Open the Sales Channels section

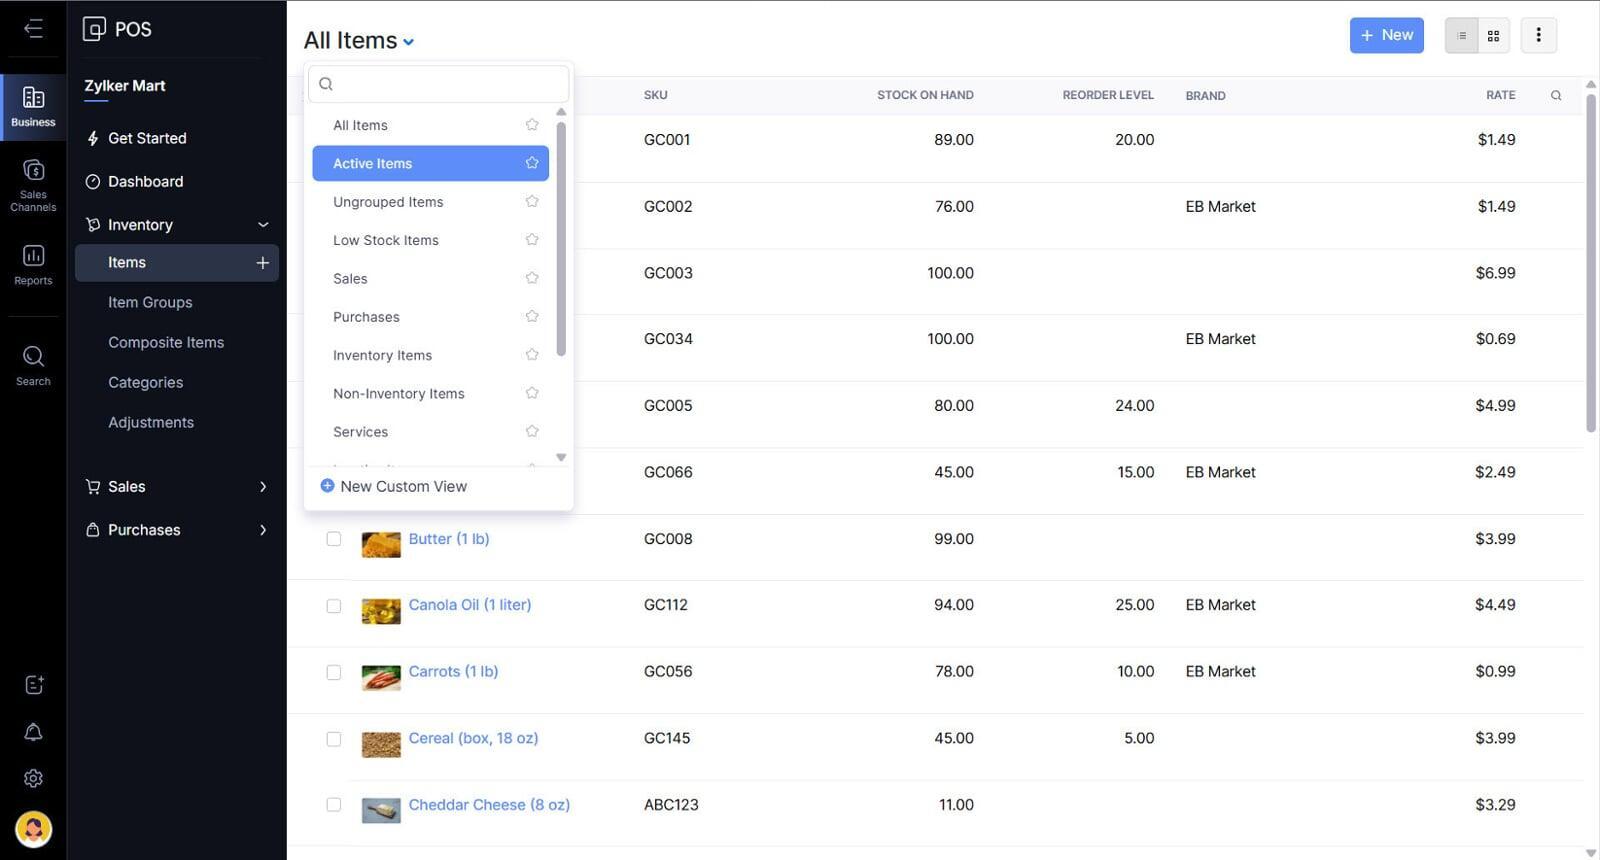33,185
